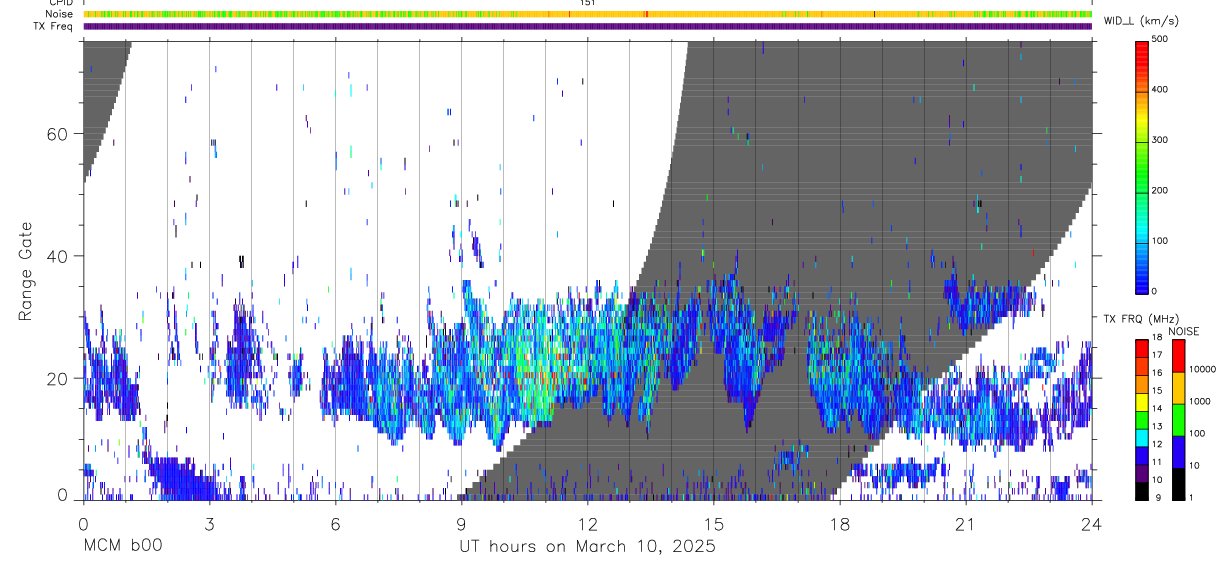Pick the black 9 MHz TX FRQ swatch

(x=1142, y=491)
